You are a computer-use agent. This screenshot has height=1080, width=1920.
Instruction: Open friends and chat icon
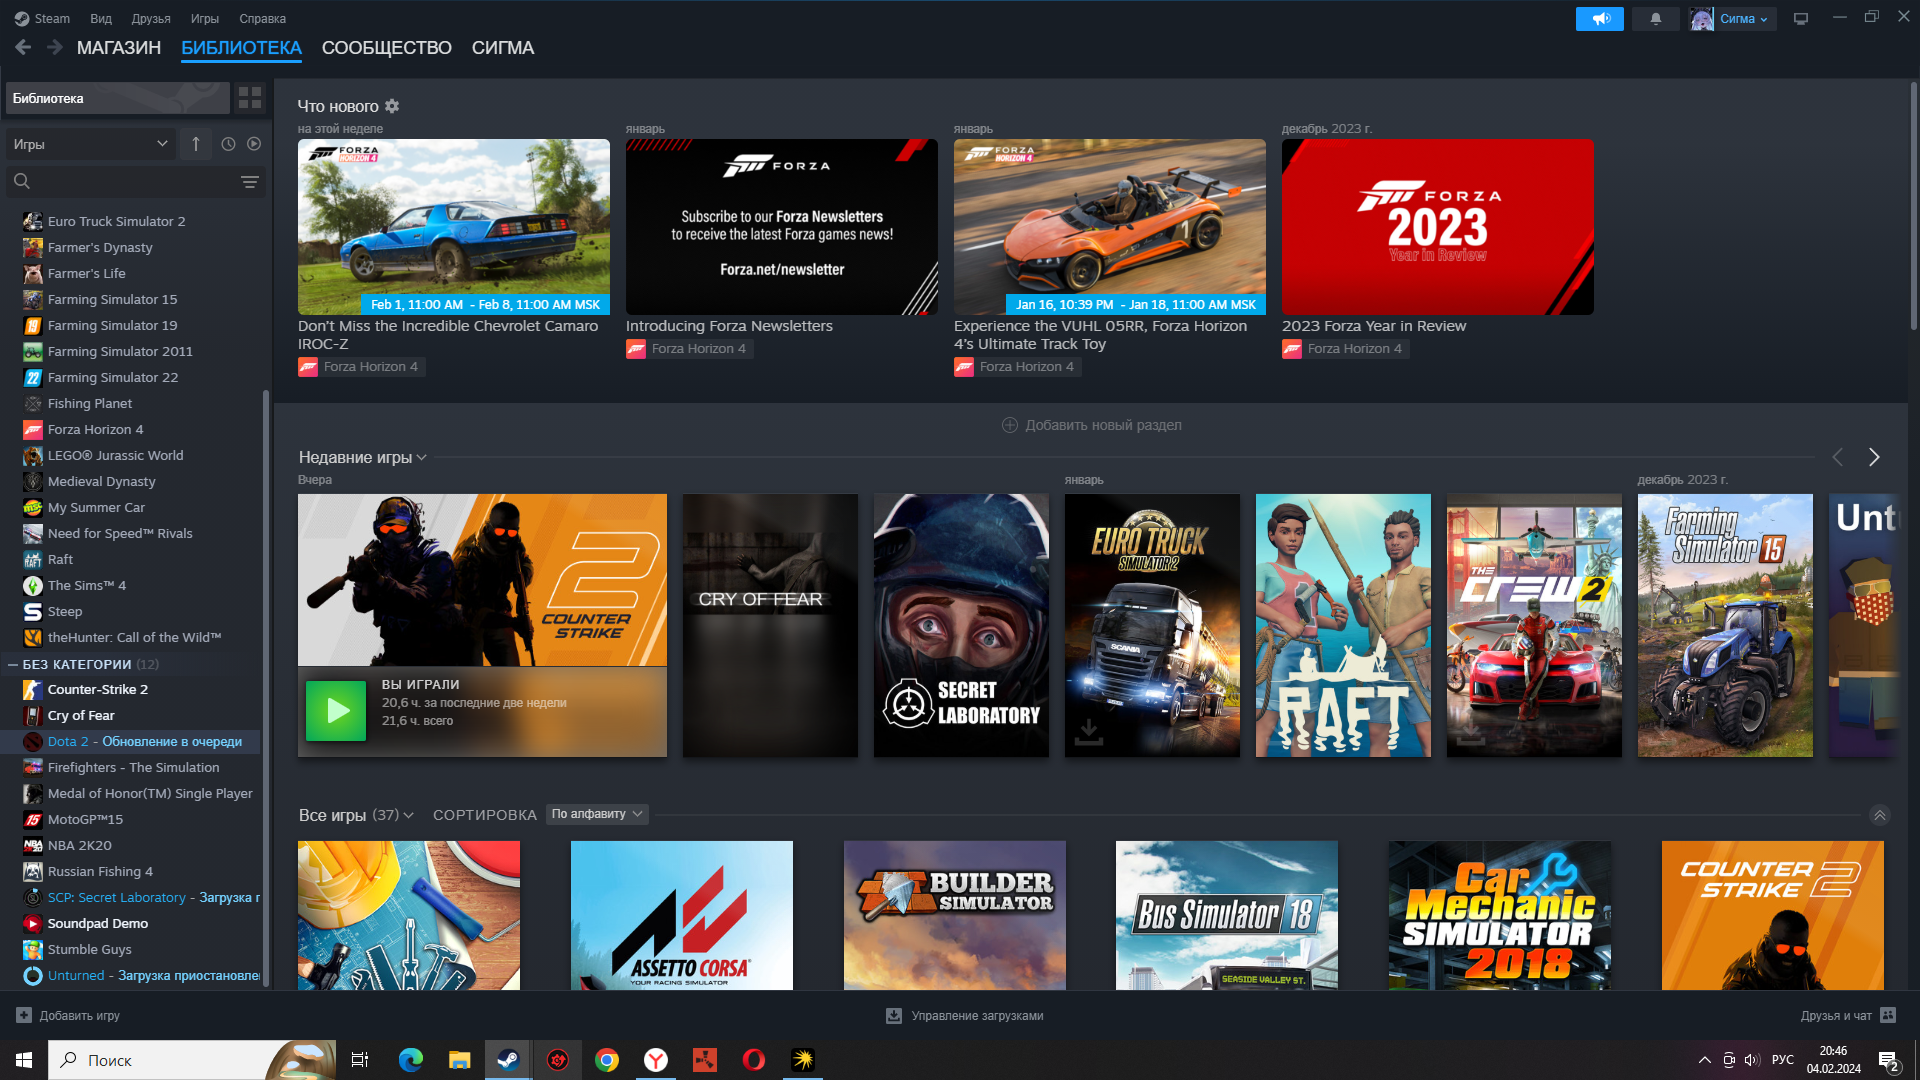[x=1888, y=1015]
